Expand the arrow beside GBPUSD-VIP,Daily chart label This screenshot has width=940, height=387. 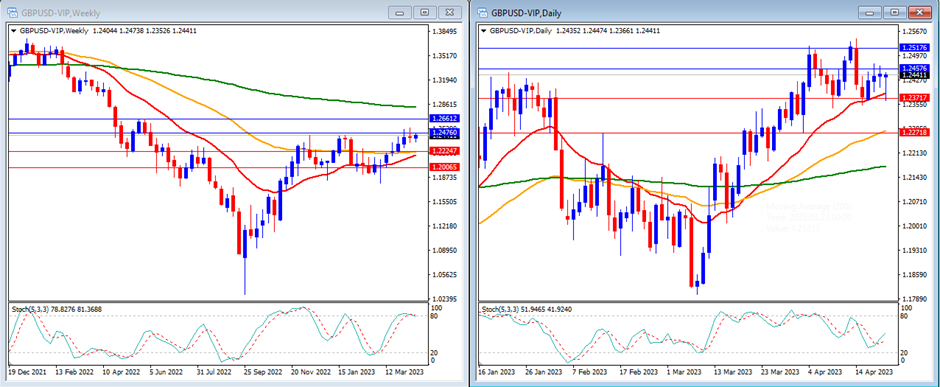pyautogui.click(x=484, y=31)
